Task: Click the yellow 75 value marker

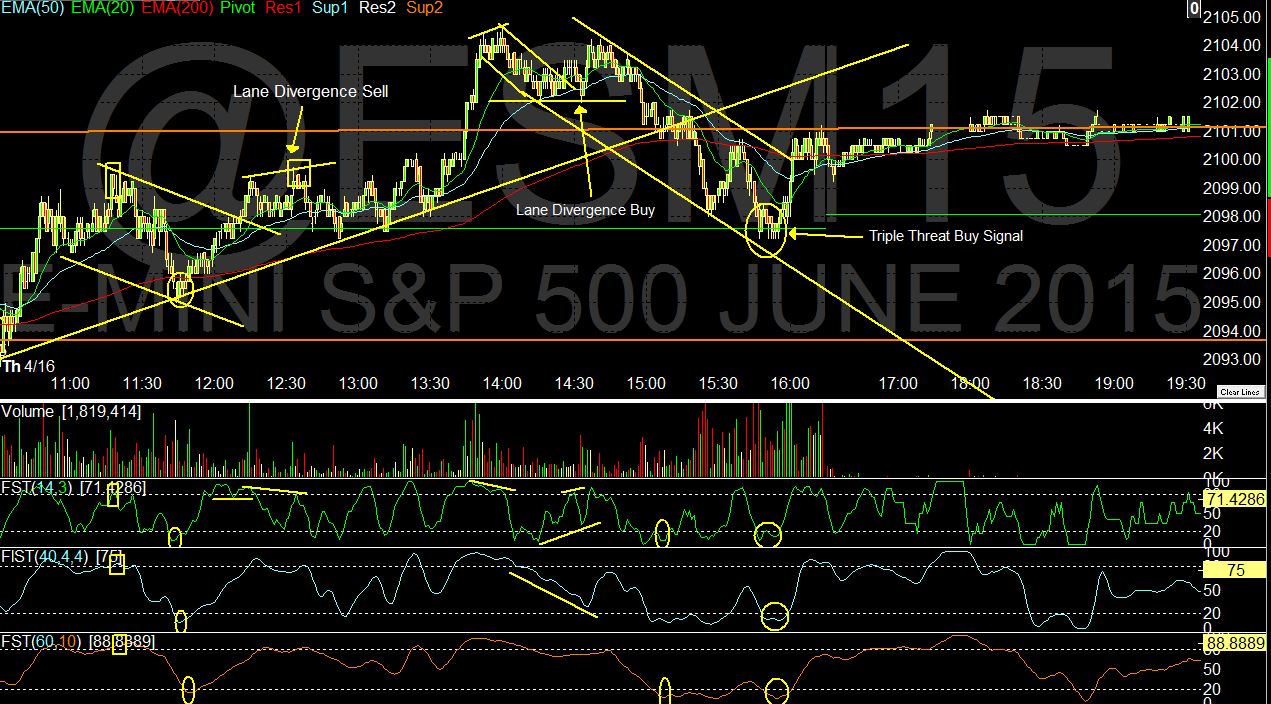Action: point(1235,570)
